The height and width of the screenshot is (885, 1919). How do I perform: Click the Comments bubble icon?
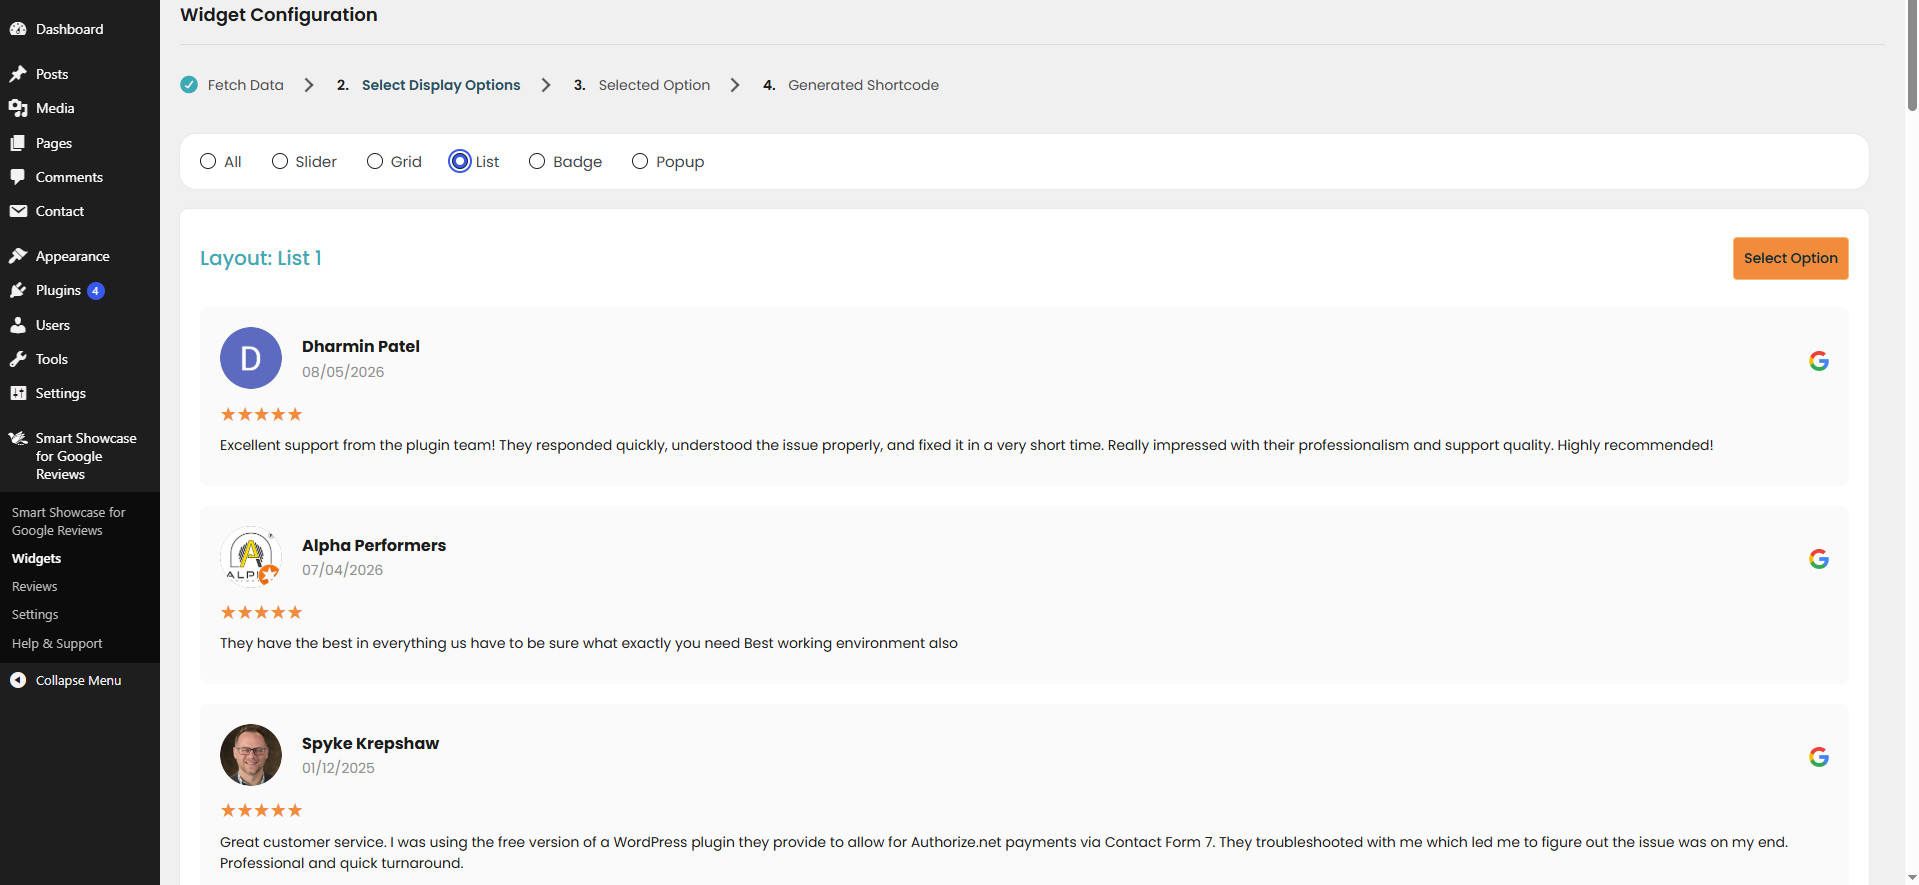18,177
